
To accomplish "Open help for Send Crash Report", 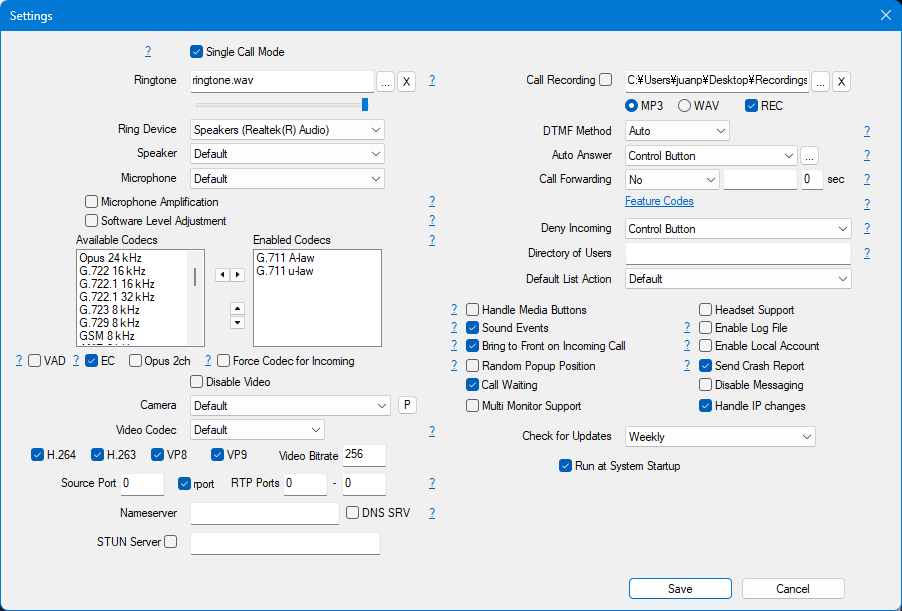I will tap(687, 365).
